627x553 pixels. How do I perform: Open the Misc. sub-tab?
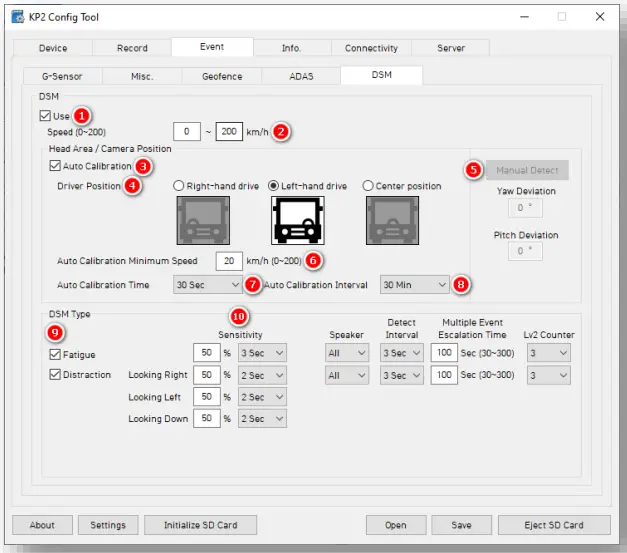142,76
